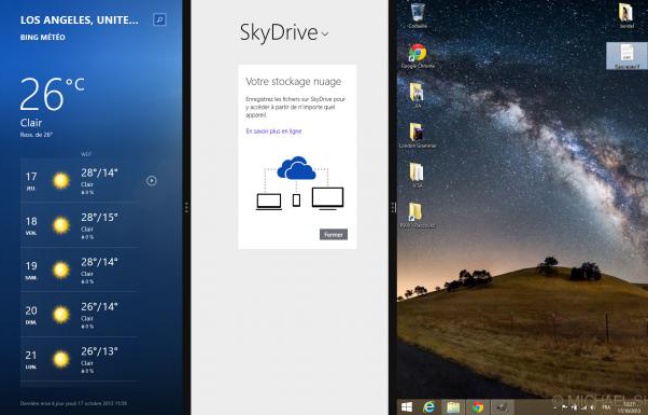
Task: Select the day 17 forecast row
Action: (79, 180)
